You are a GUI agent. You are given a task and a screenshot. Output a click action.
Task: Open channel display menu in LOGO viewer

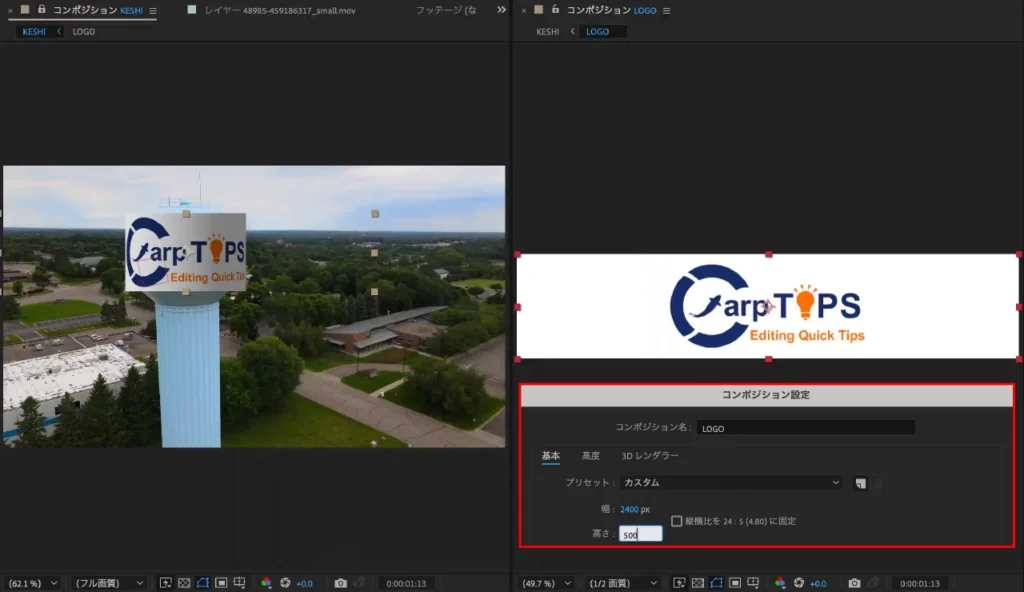pos(780,583)
